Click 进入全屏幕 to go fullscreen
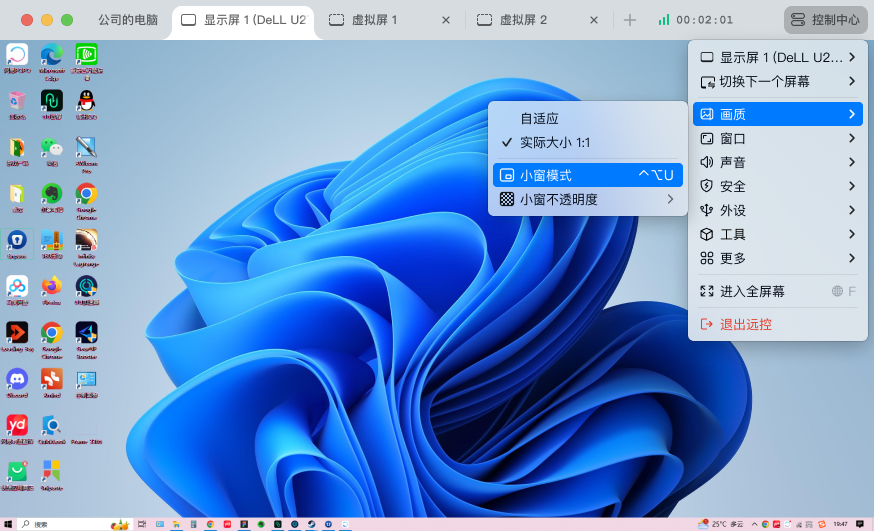This screenshot has height=531, width=874. pyautogui.click(x=778, y=291)
